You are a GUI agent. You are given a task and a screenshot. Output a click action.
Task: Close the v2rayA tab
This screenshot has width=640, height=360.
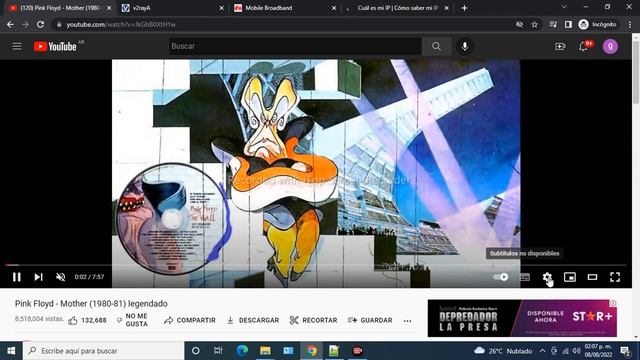pyautogui.click(x=221, y=8)
